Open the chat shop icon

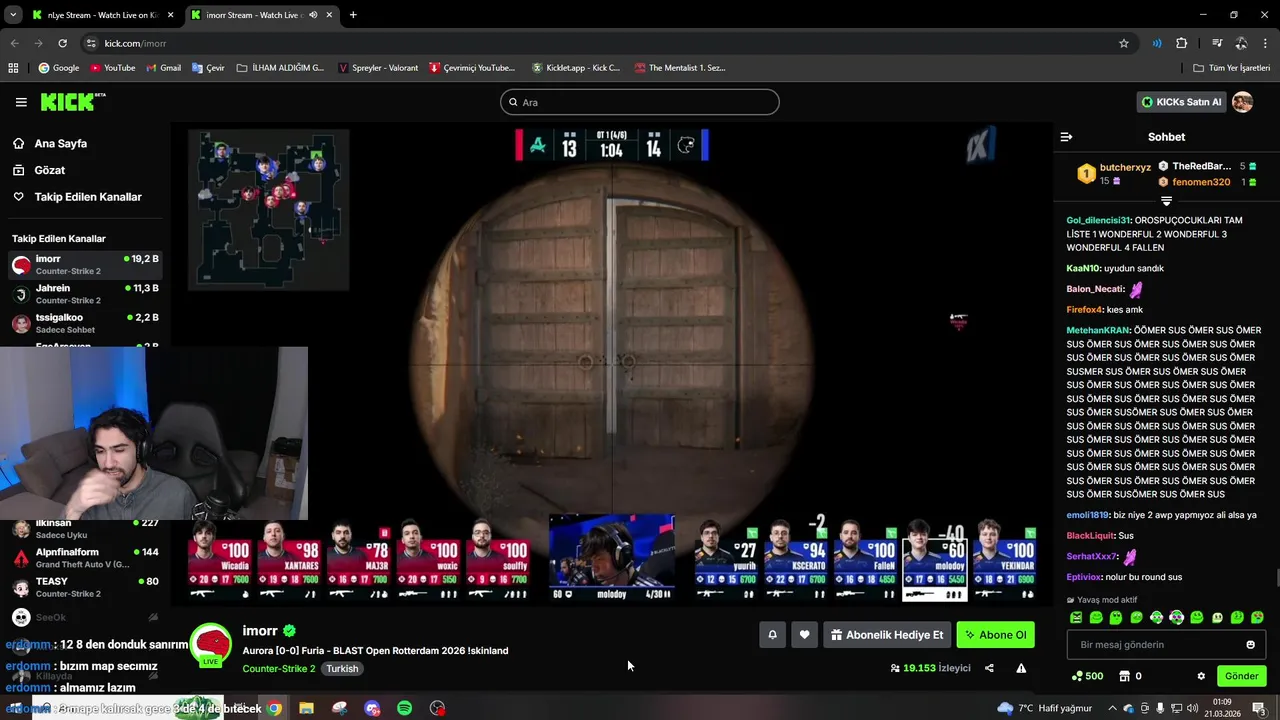pyautogui.click(x=1124, y=676)
